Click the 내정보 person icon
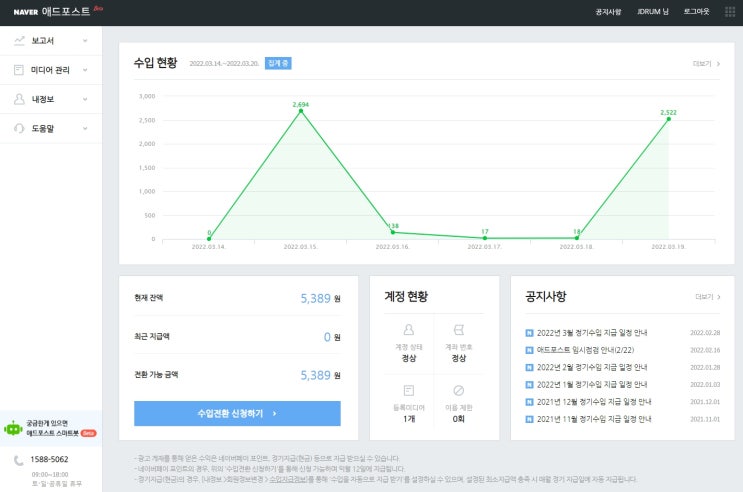The width and height of the screenshot is (743, 492). coord(19,99)
